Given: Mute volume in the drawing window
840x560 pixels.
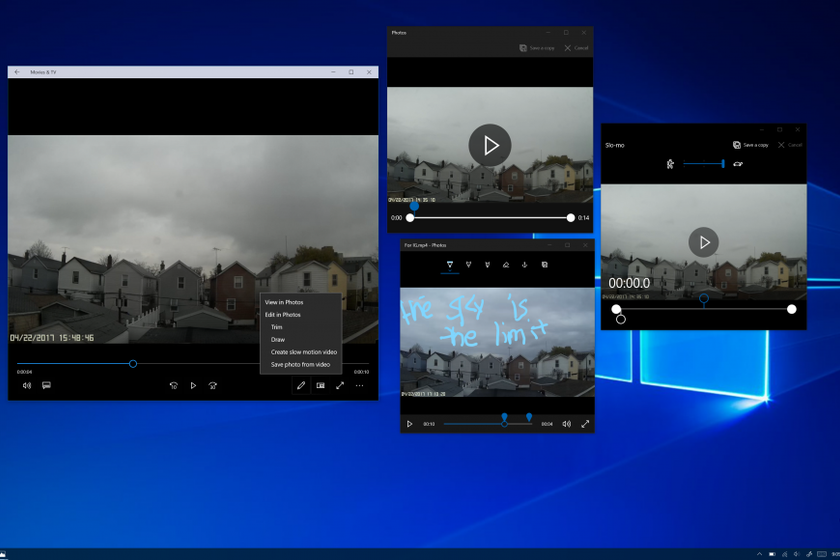Looking at the screenshot, I should tap(566, 424).
